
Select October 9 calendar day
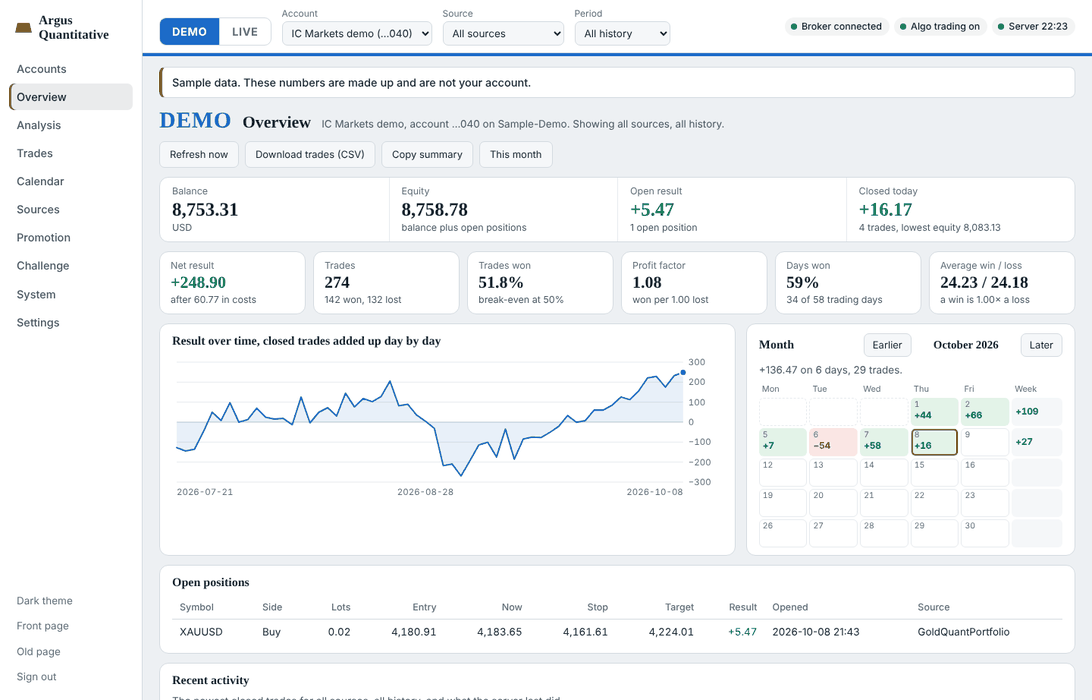(x=985, y=442)
